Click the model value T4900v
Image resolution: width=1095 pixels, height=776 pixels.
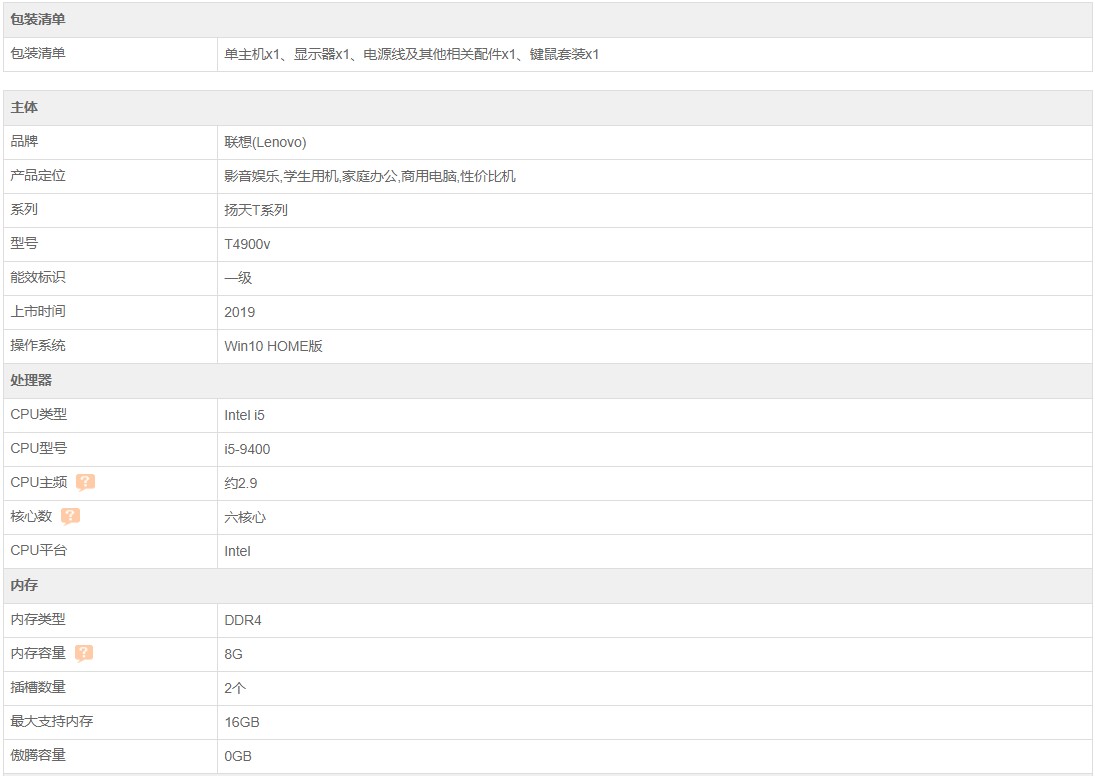point(247,244)
